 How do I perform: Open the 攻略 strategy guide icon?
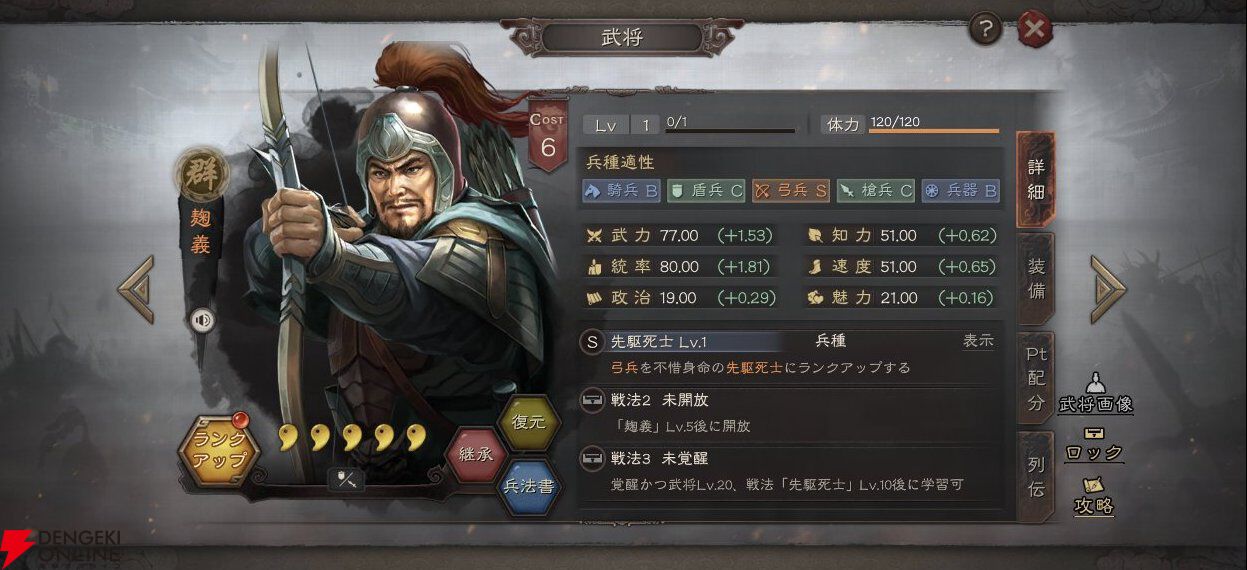[x=1094, y=496]
